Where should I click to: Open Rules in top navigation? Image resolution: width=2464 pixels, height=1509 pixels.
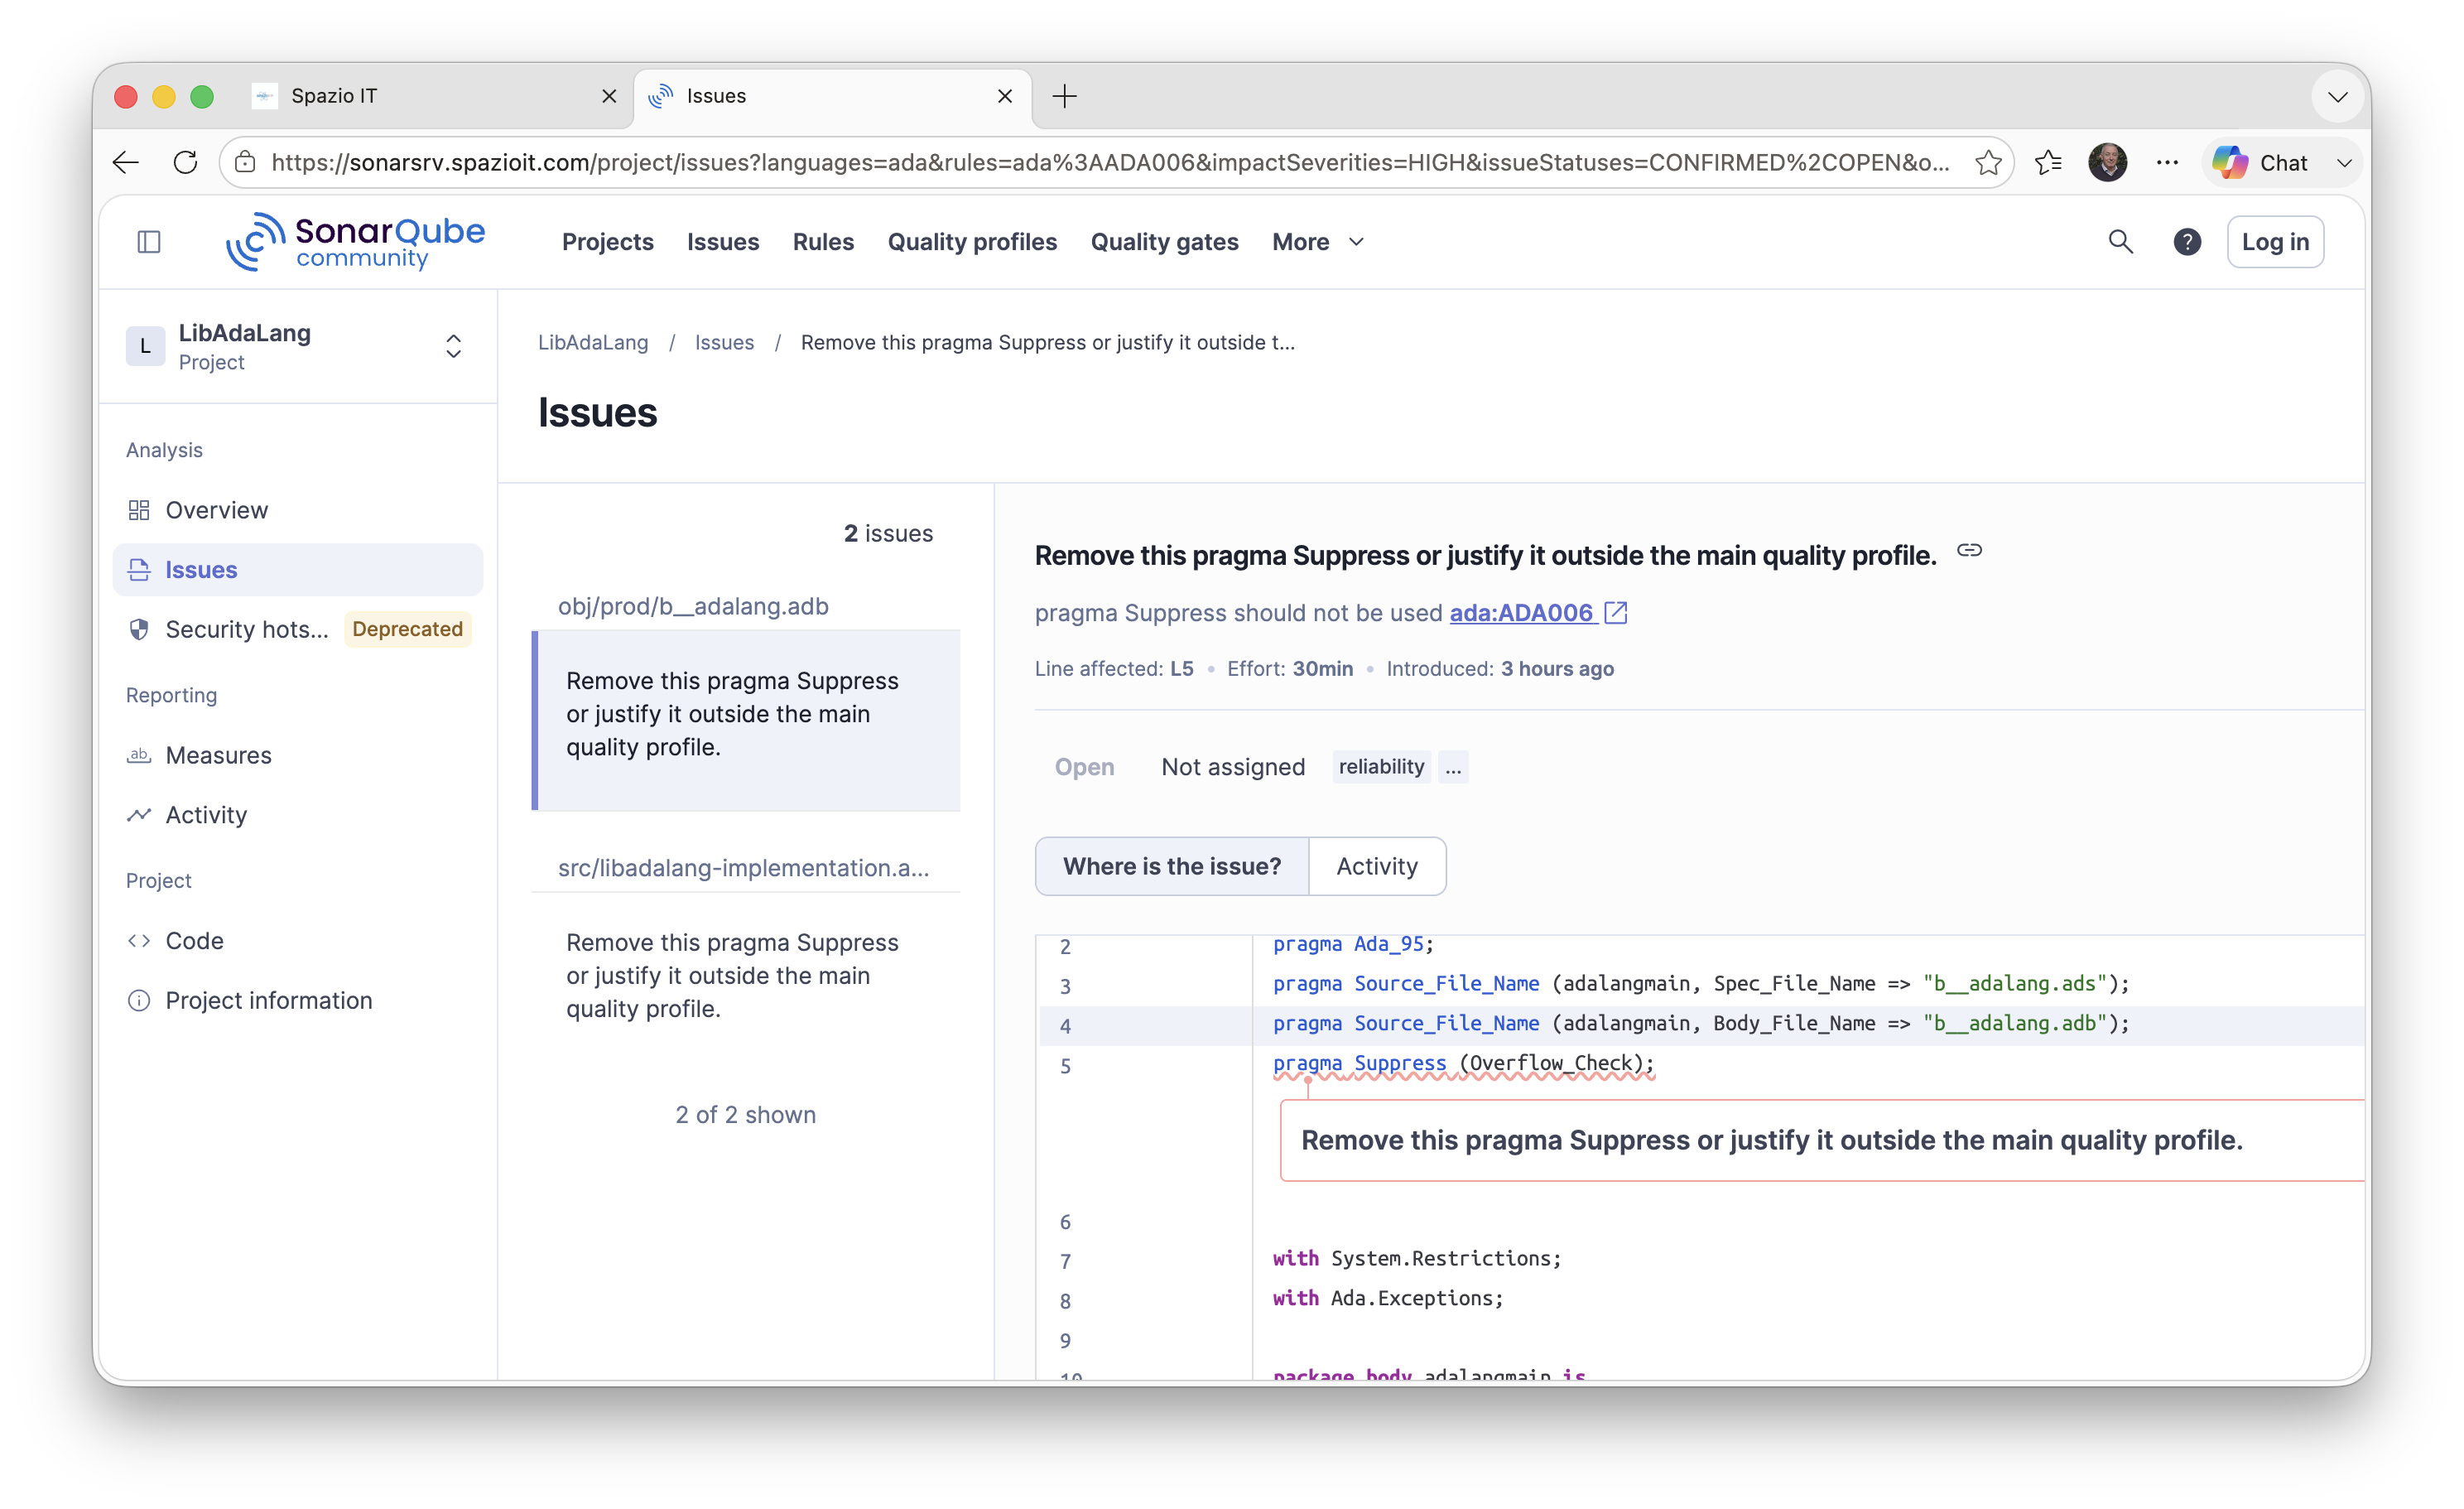click(823, 242)
